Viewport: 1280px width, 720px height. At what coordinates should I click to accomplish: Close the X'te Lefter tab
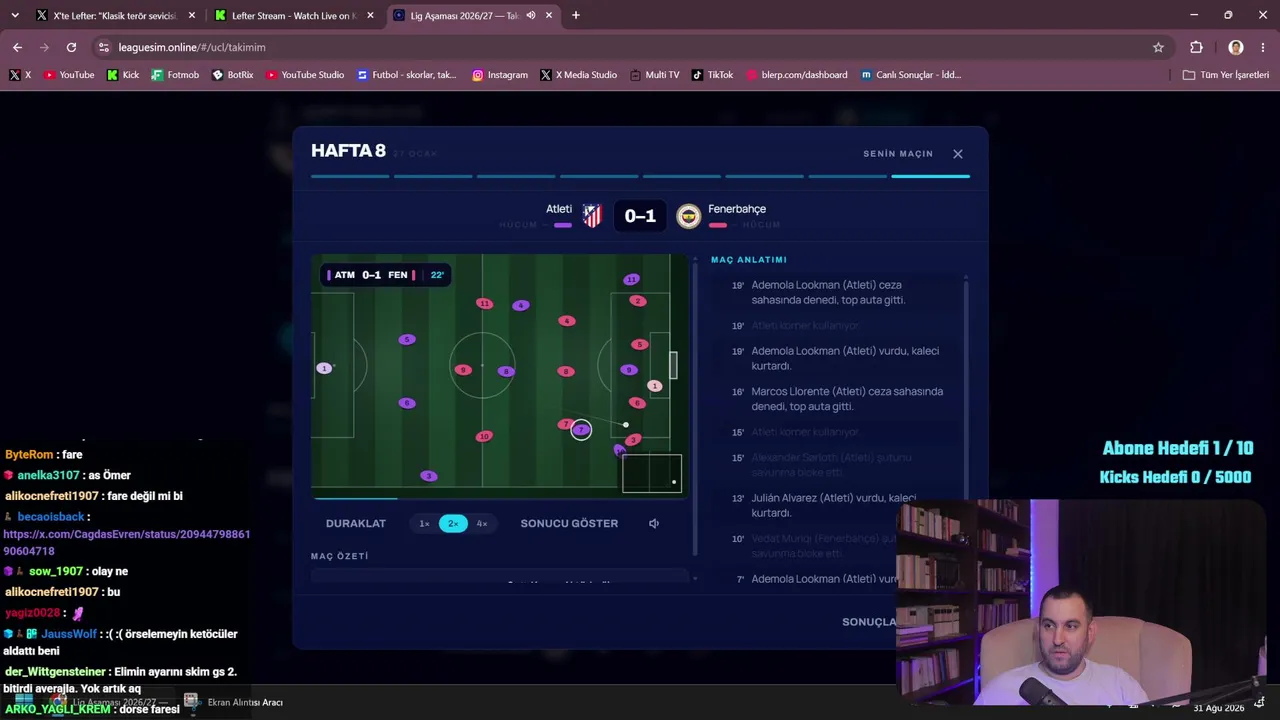click(192, 16)
